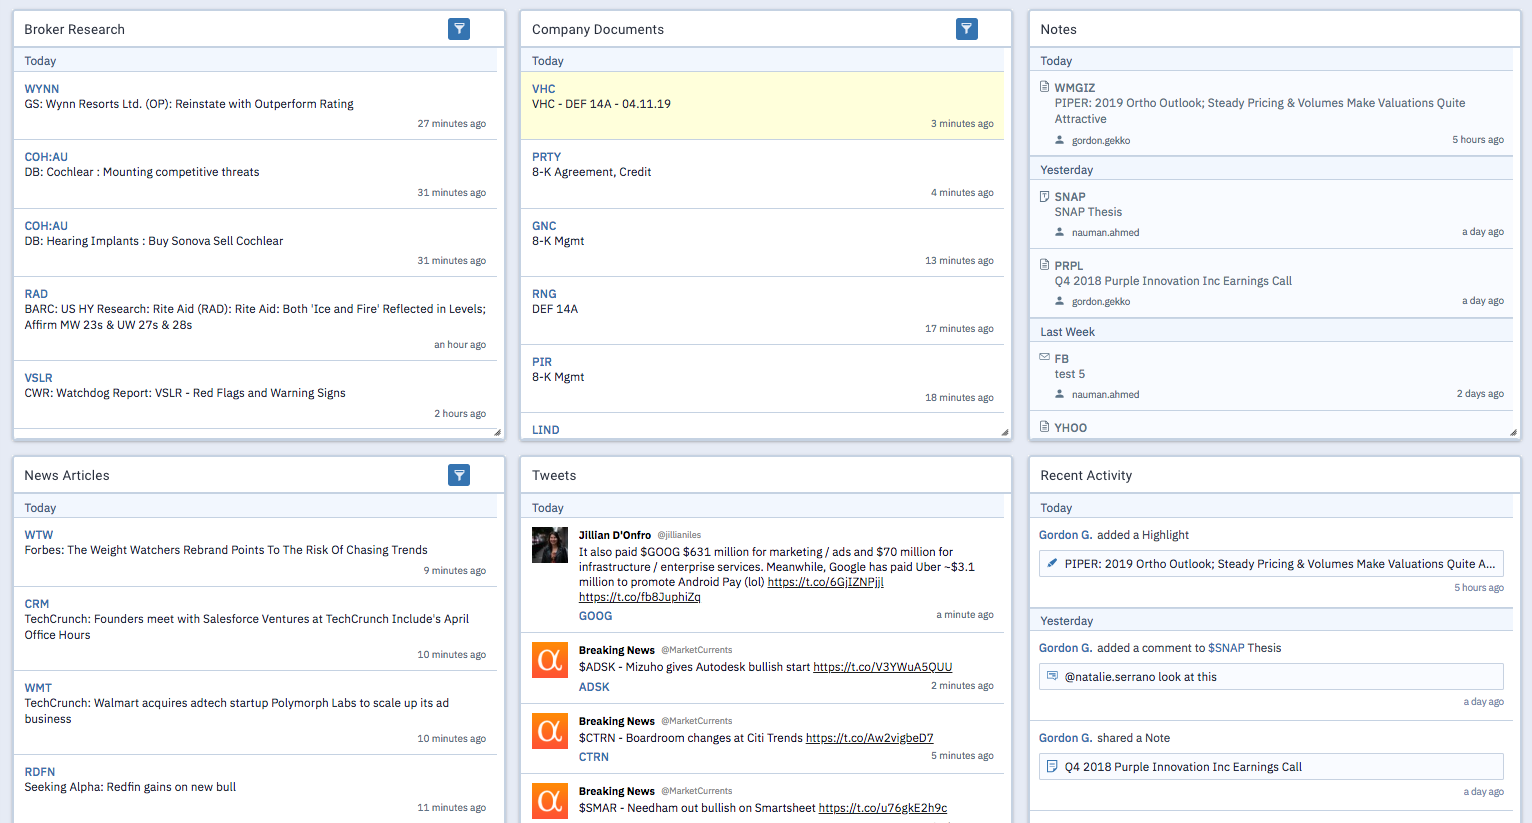Click the resize handle of Company Documents panel
The width and height of the screenshot is (1532, 823).
(x=1006, y=433)
